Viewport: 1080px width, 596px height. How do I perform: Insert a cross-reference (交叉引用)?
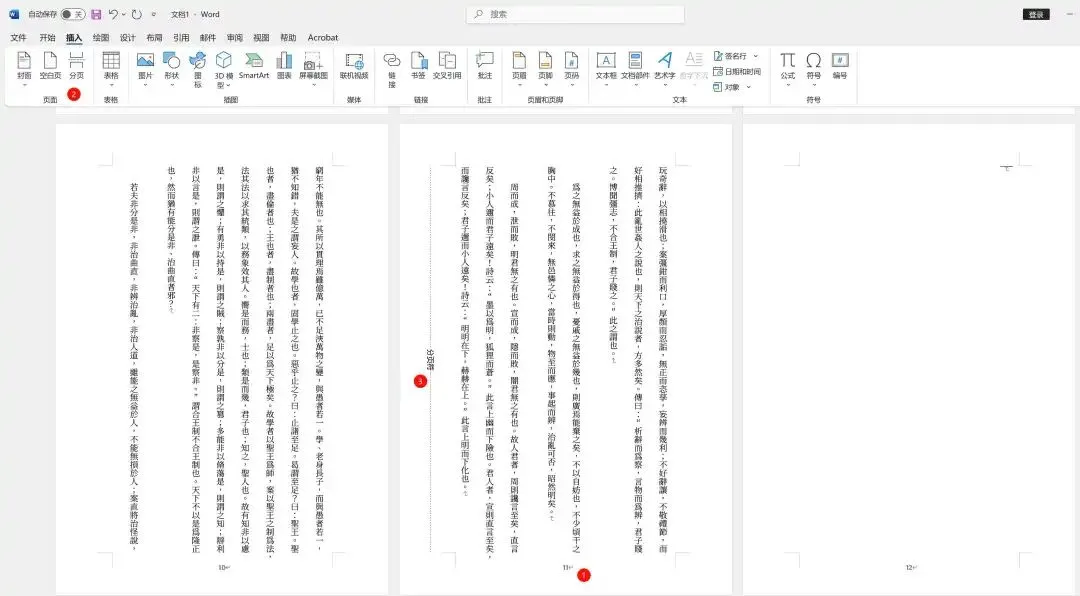[447, 65]
